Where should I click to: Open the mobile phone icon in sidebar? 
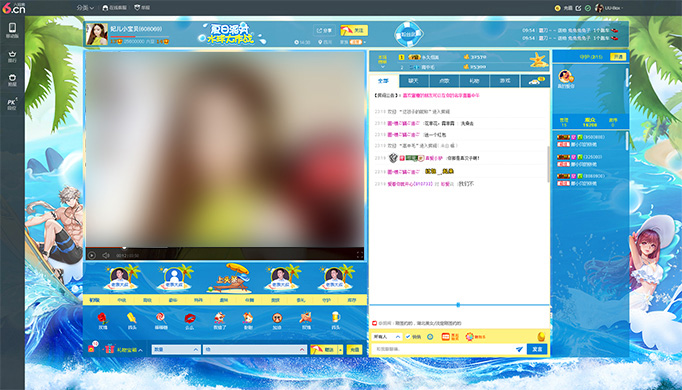click(12, 30)
